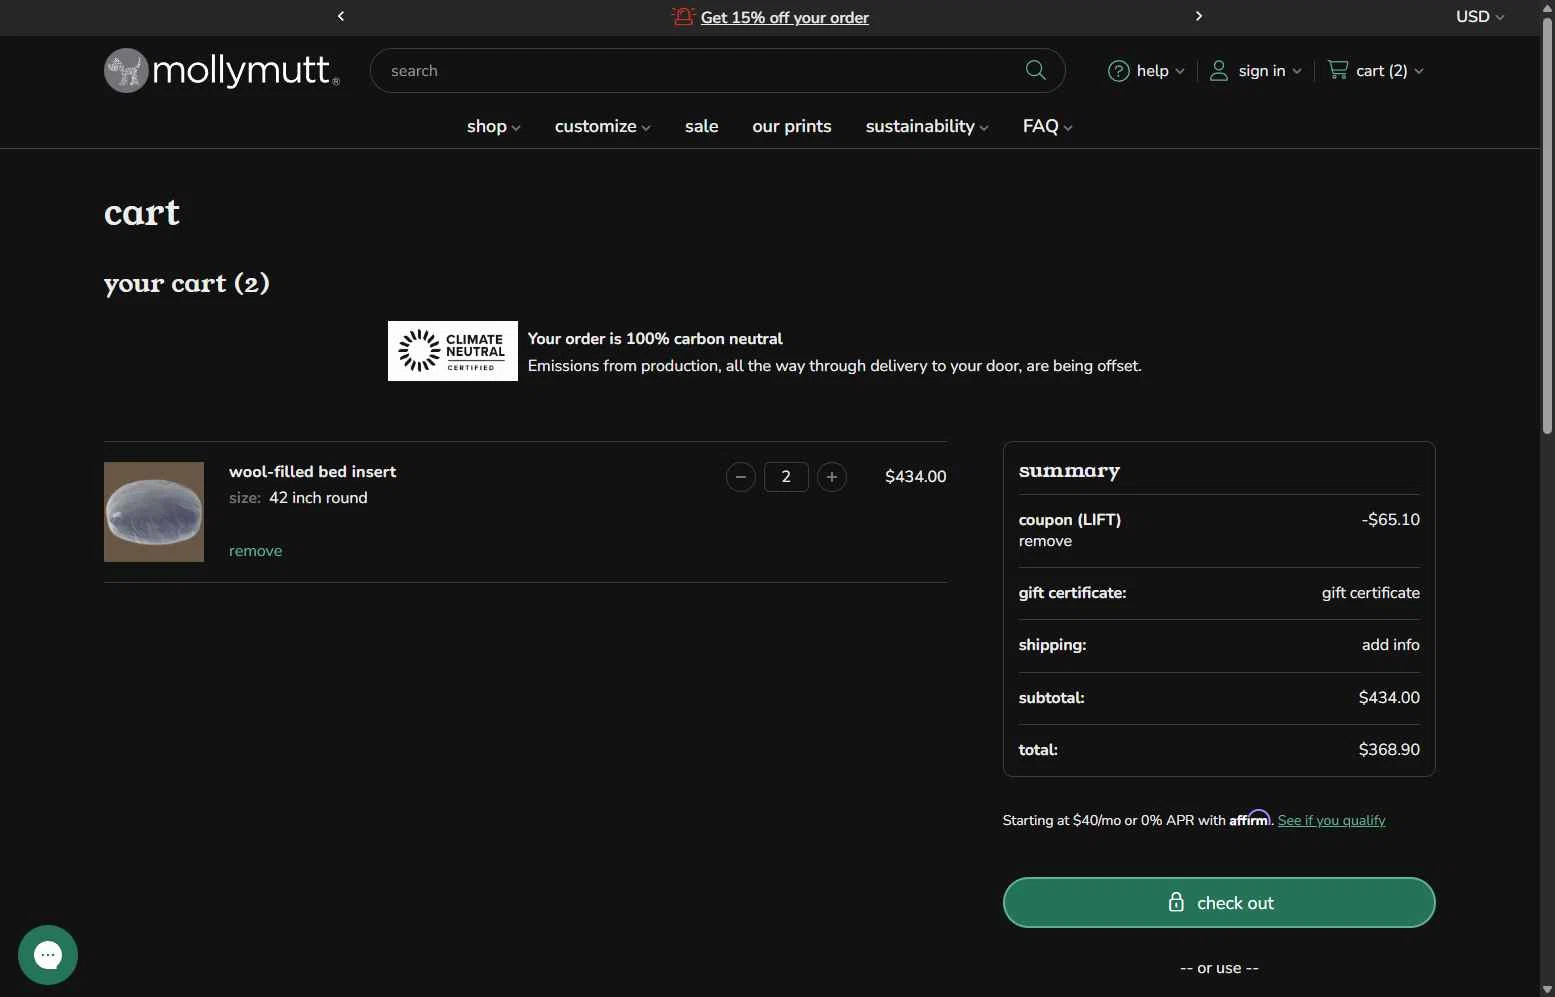Viewport: 1555px width, 997px height.
Task: Expand the sign in menu chevron
Action: (1297, 72)
